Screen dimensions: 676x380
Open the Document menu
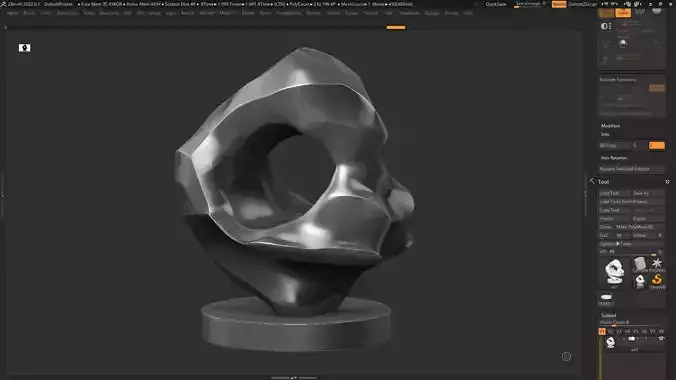[67, 13]
